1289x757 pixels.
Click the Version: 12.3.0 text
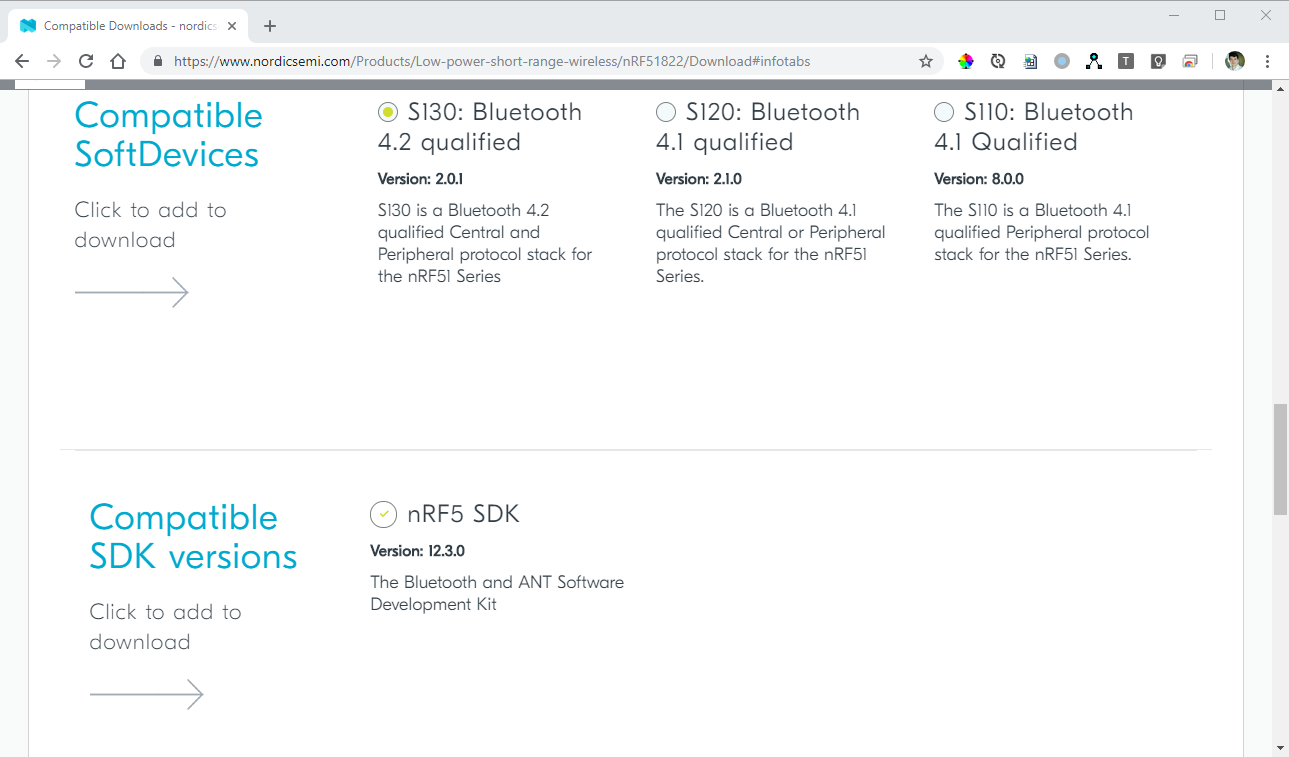pyautogui.click(x=417, y=551)
